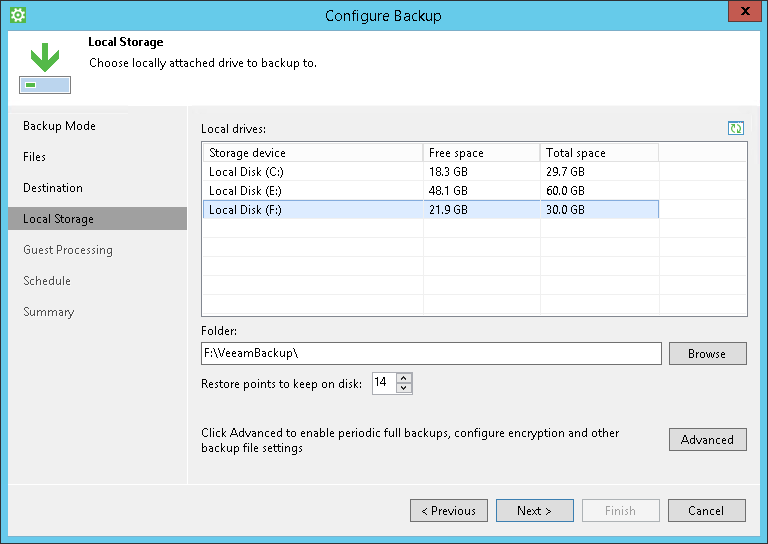Go back using the Previous button

tap(449, 511)
